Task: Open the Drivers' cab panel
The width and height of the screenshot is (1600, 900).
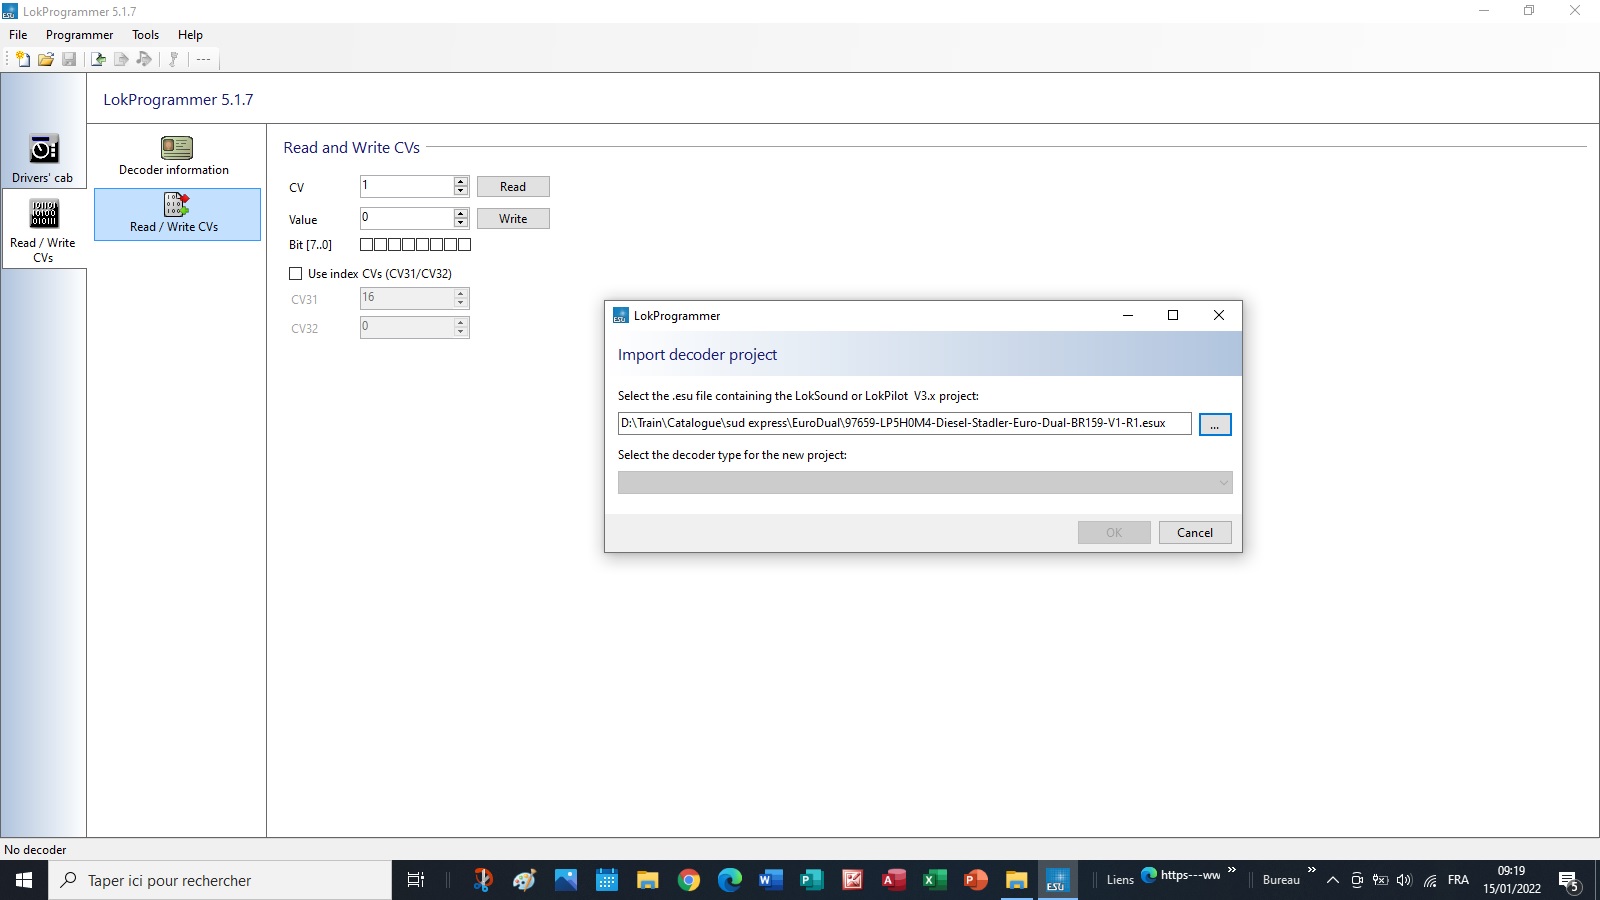Action: click(x=43, y=158)
